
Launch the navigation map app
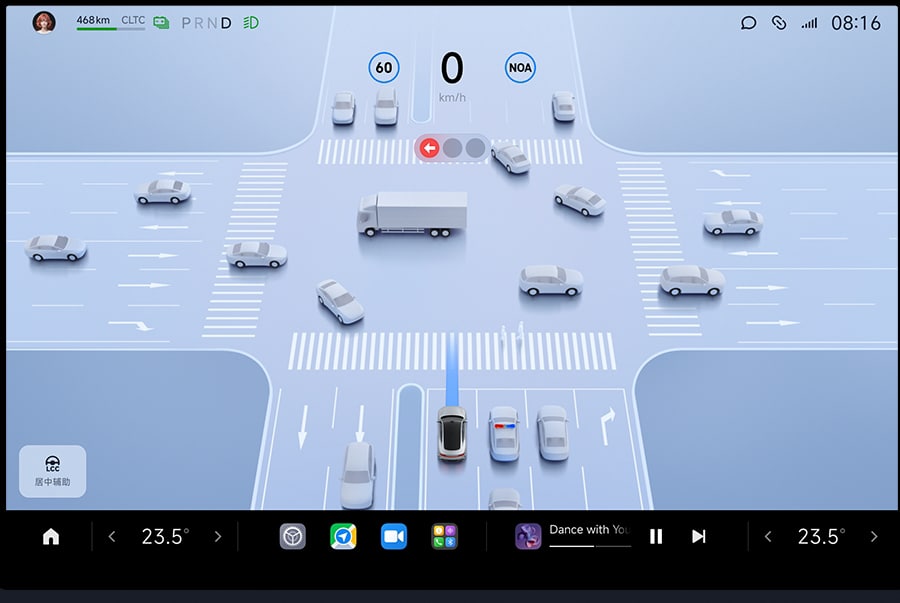point(343,537)
